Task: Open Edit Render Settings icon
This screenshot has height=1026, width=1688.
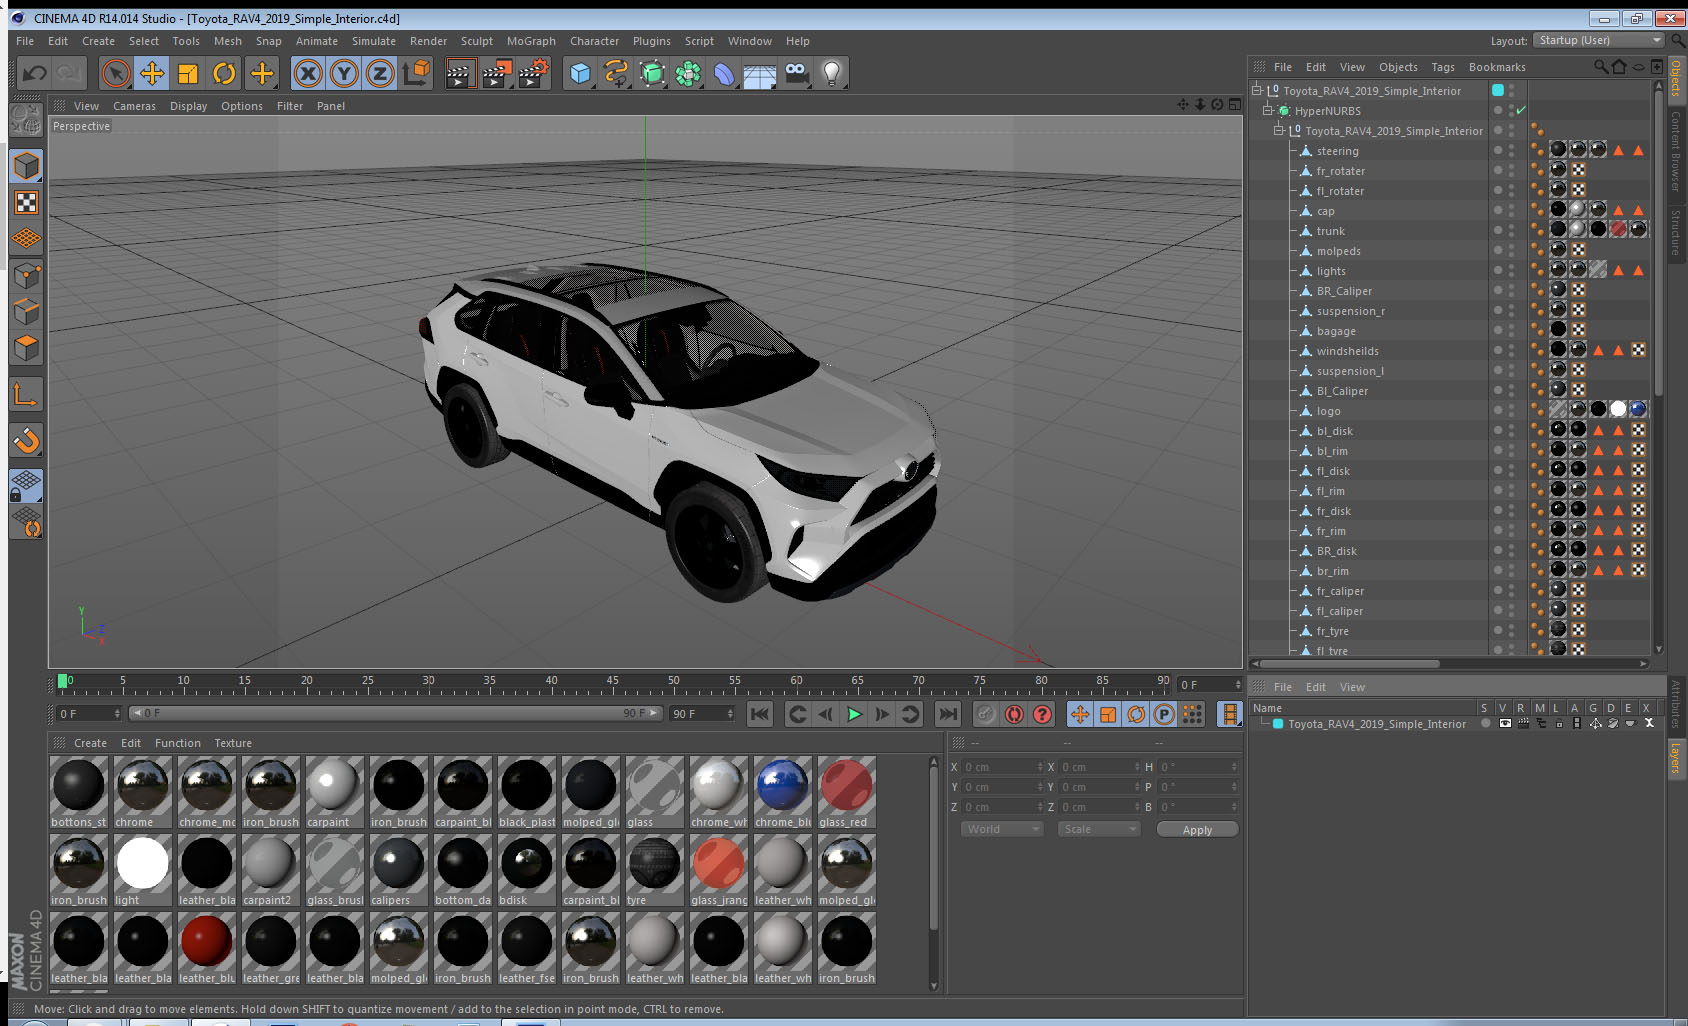Action: point(533,73)
